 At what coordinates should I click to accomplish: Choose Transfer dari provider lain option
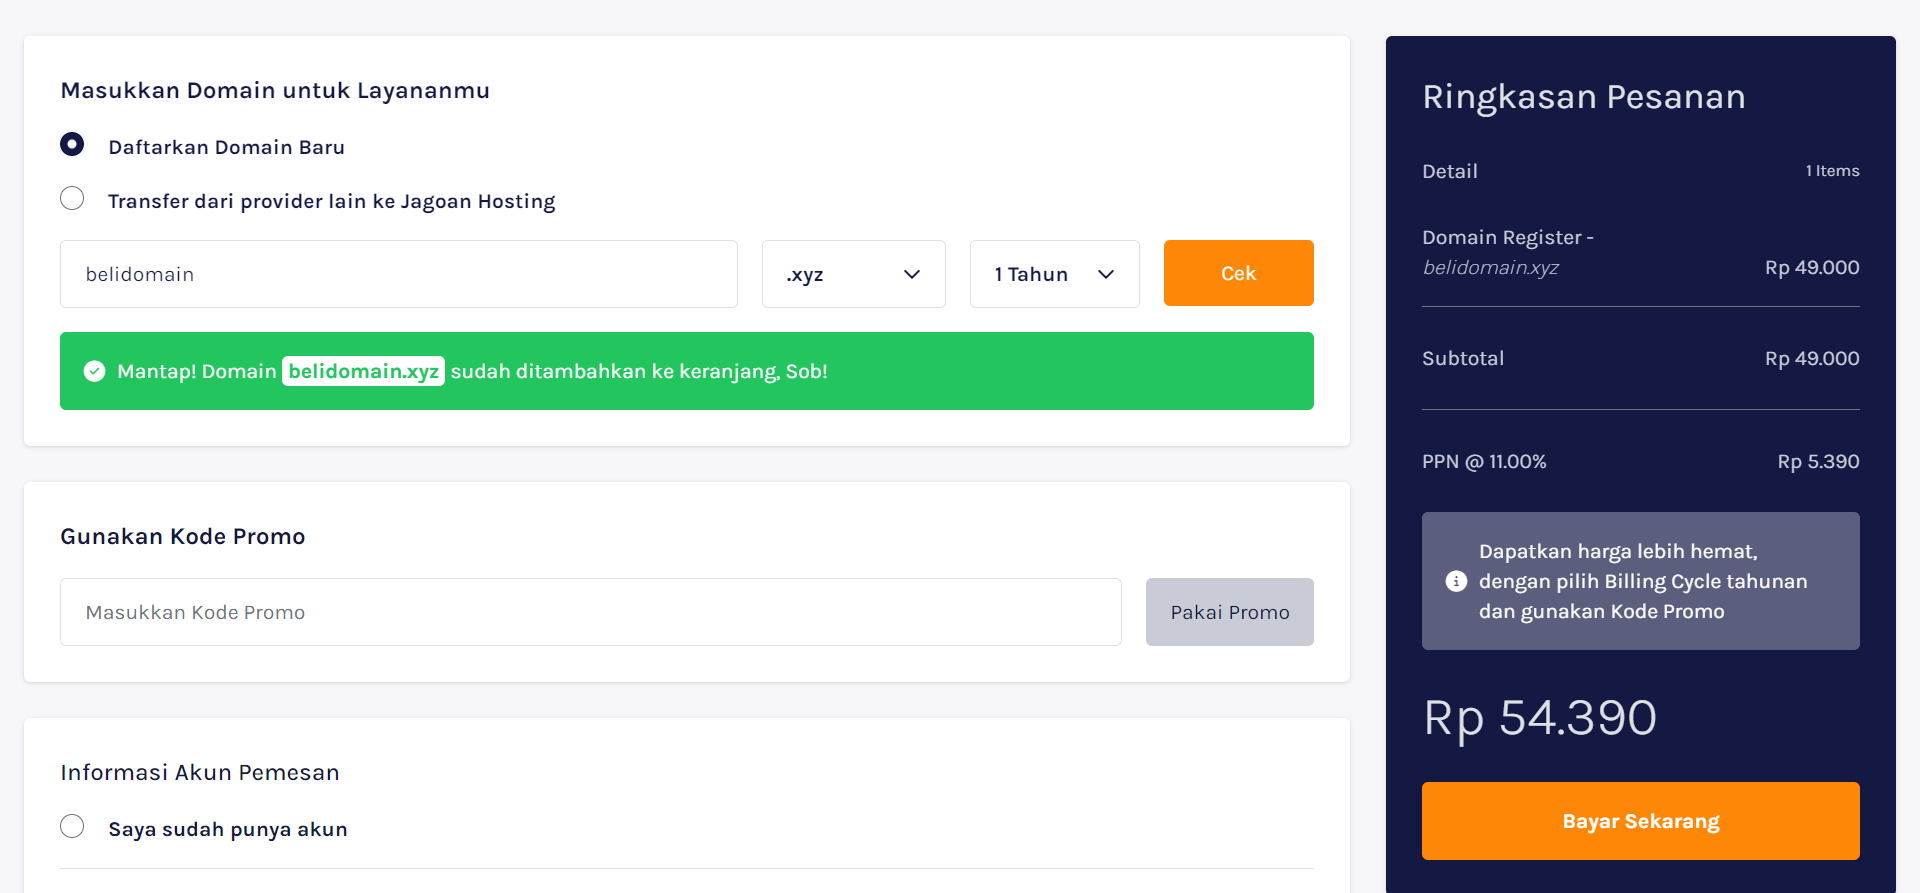point(72,199)
